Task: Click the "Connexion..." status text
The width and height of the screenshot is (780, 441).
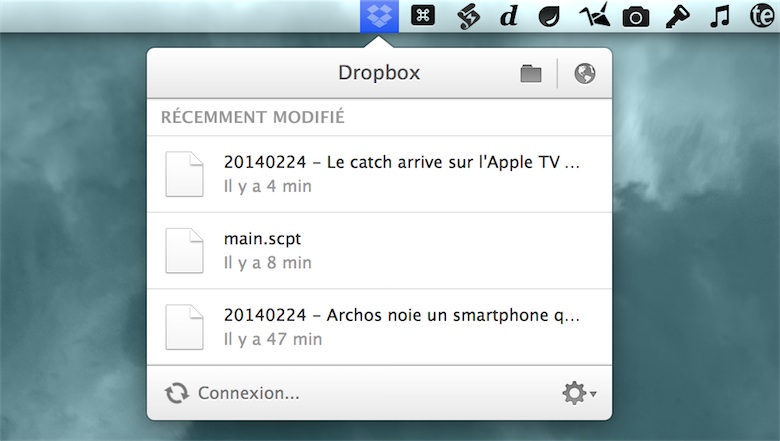Action: click(249, 393)
